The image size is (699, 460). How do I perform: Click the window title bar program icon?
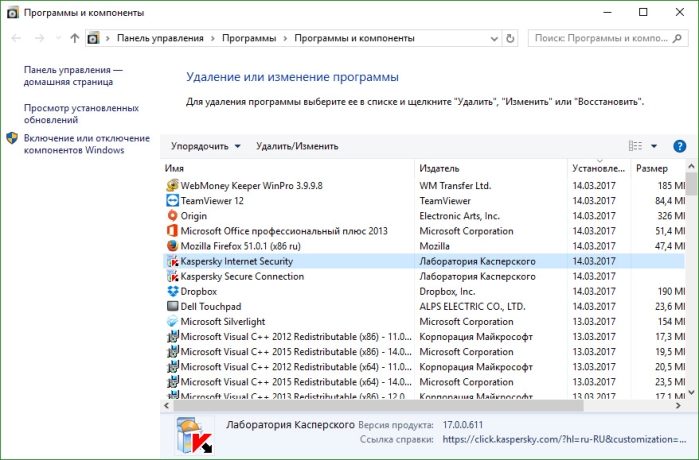tap(12, 12)
